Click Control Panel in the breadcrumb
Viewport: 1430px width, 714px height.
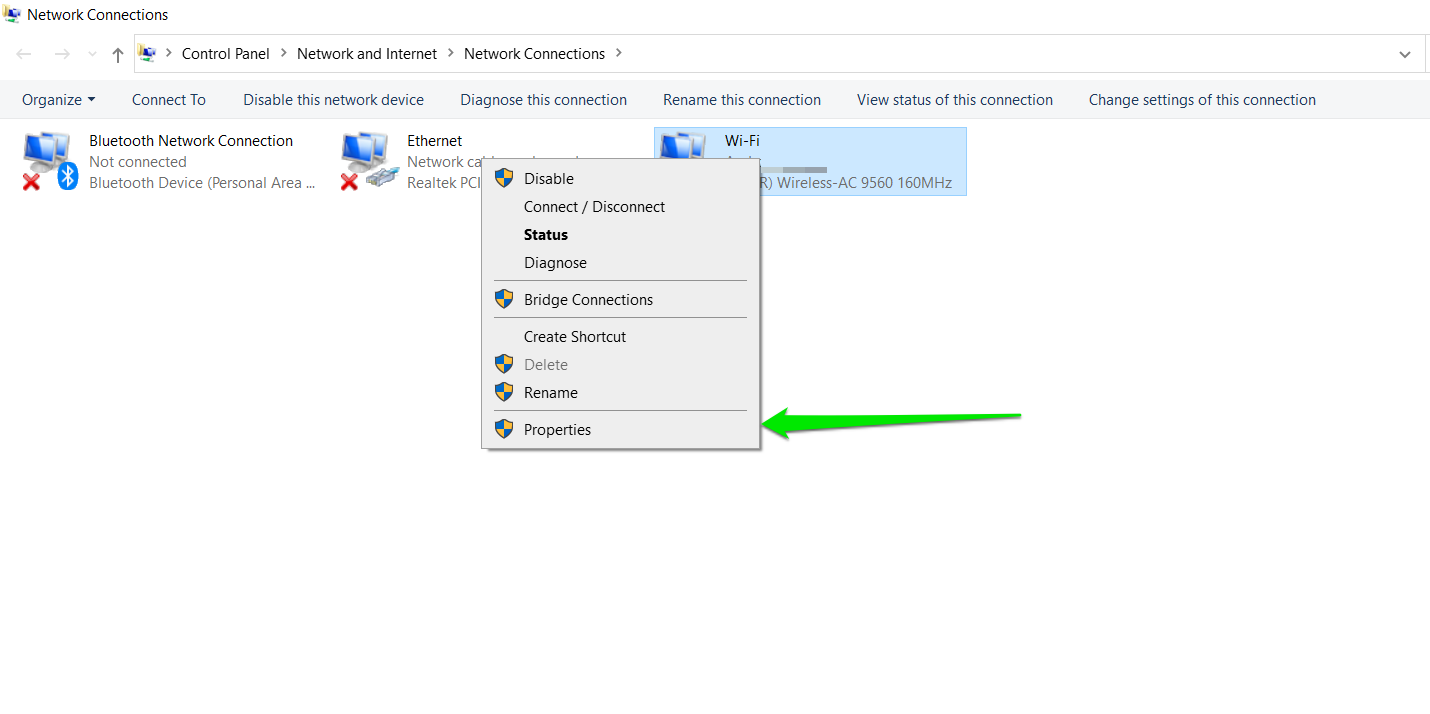point(226,54)
